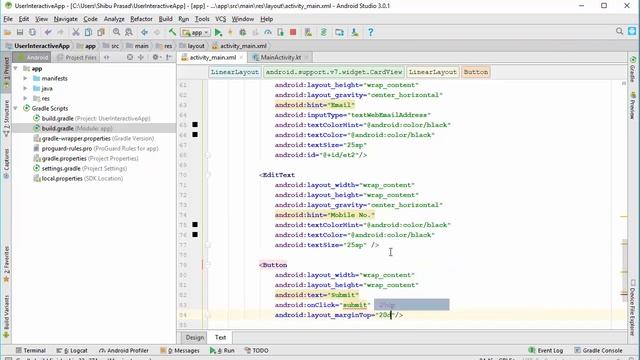The image size is (640, 360).
Task: Open the app run configuration dropdown
Action: [x=196, y=32]
